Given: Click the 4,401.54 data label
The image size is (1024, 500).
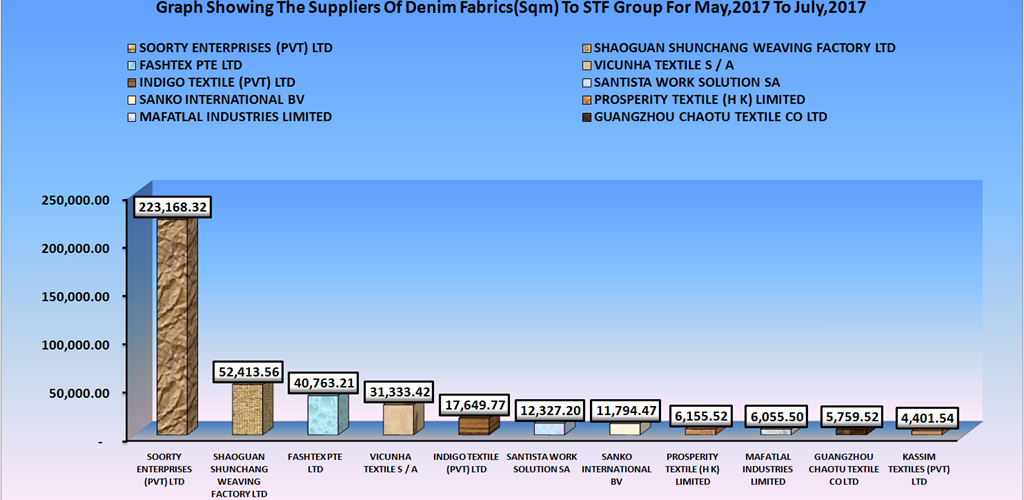Looking at the screenshot, I should pos(927,418).
